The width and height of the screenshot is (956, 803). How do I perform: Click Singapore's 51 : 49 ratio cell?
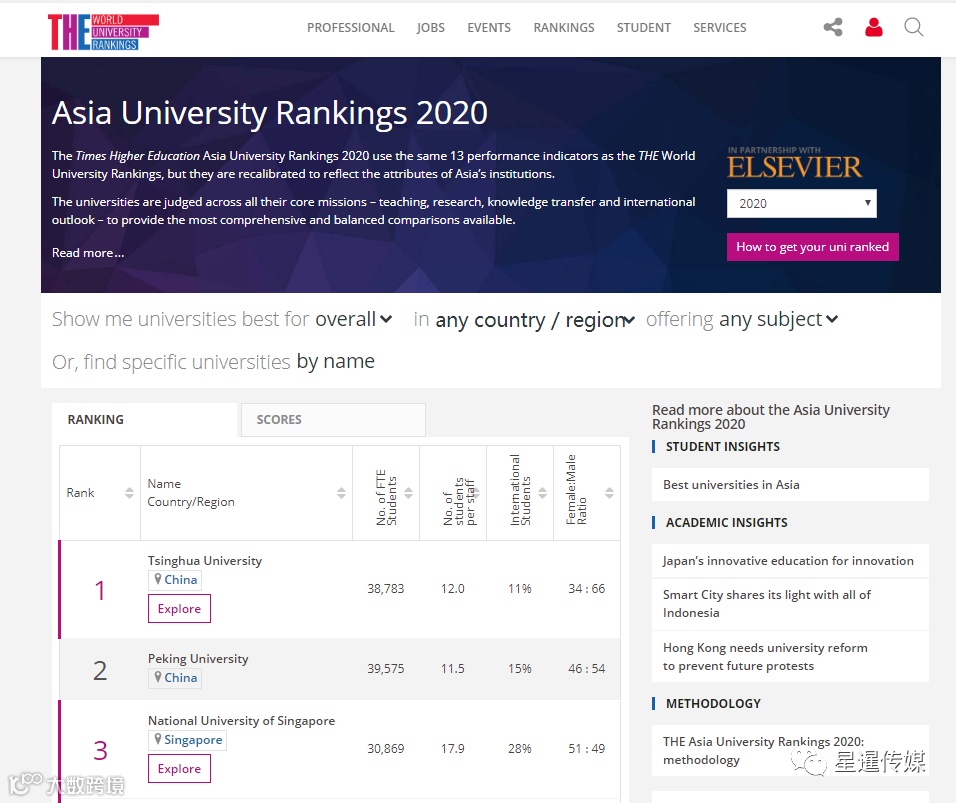point(587,748)
